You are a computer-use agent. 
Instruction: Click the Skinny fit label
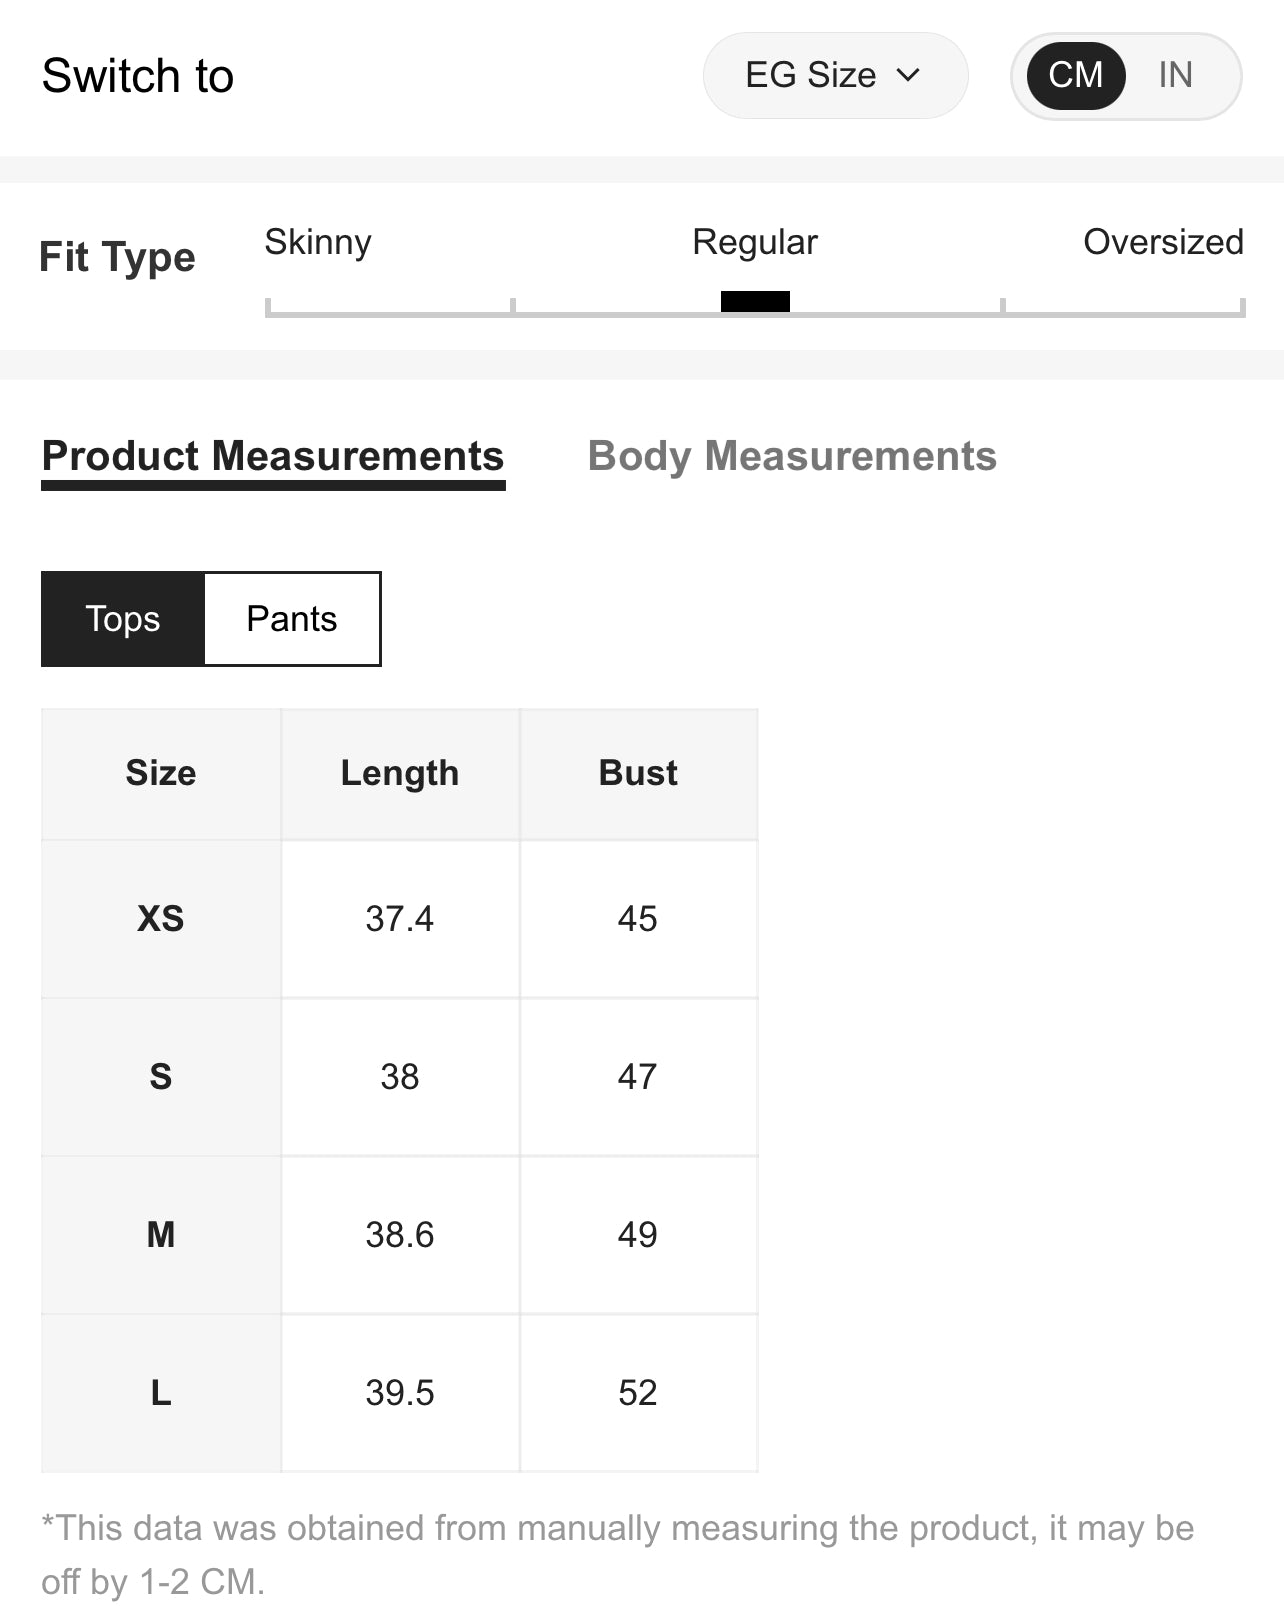(318, 242)
